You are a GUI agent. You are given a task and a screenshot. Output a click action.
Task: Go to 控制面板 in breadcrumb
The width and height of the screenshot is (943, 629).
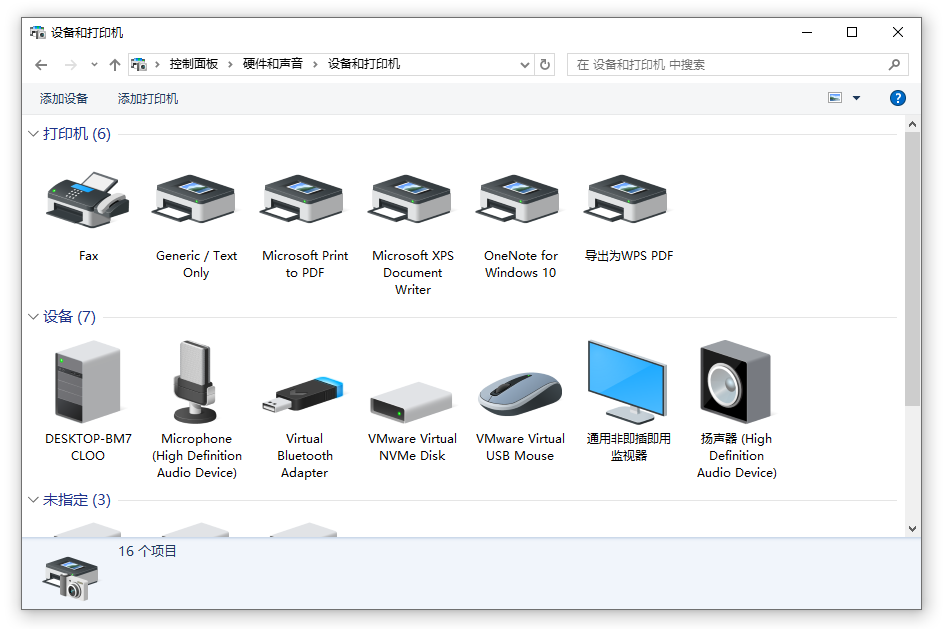(x=194, y=64)
